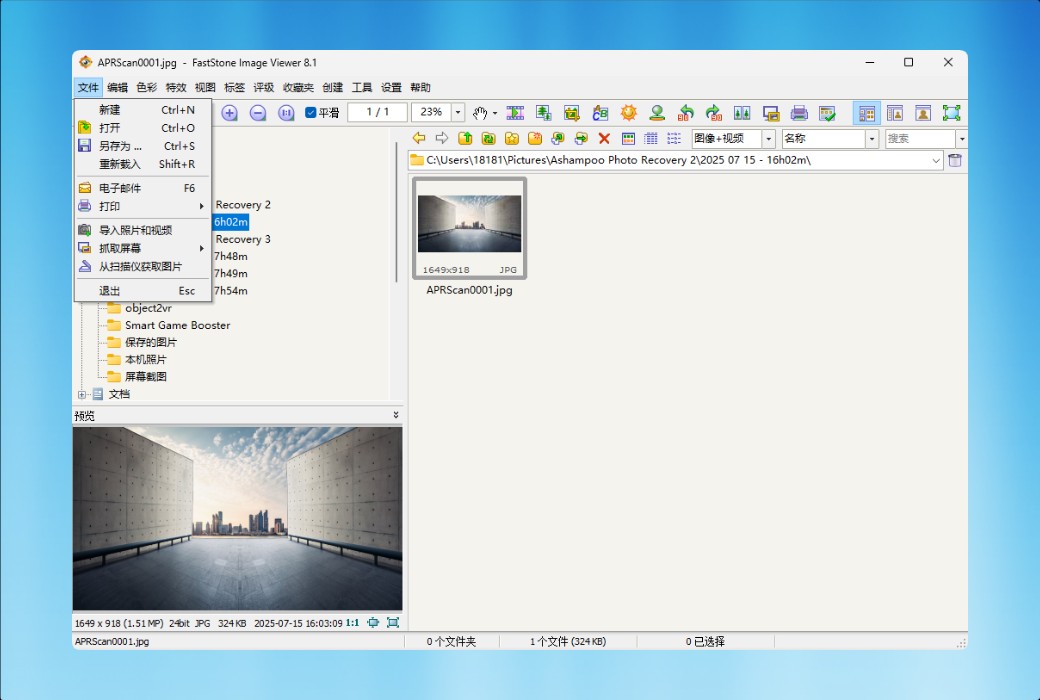The image size is (1040, 700).
Task: Go up one folder level icon
Action: (x=466, y=138)
